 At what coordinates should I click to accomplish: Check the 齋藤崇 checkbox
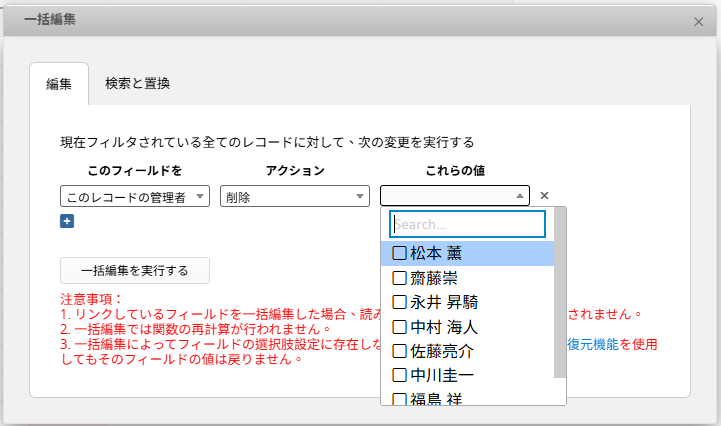tap(399, 278)
